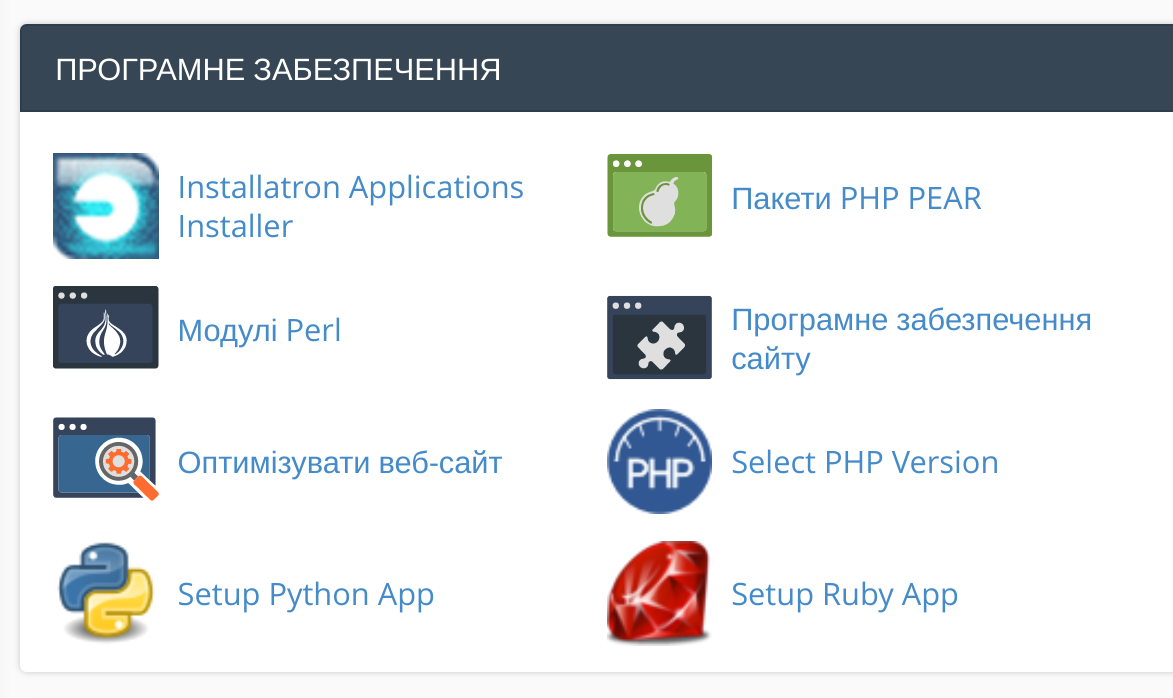Open the Installatron Applications Installer link
This screenshot has height=698, width=1173.
coord(350,188)
